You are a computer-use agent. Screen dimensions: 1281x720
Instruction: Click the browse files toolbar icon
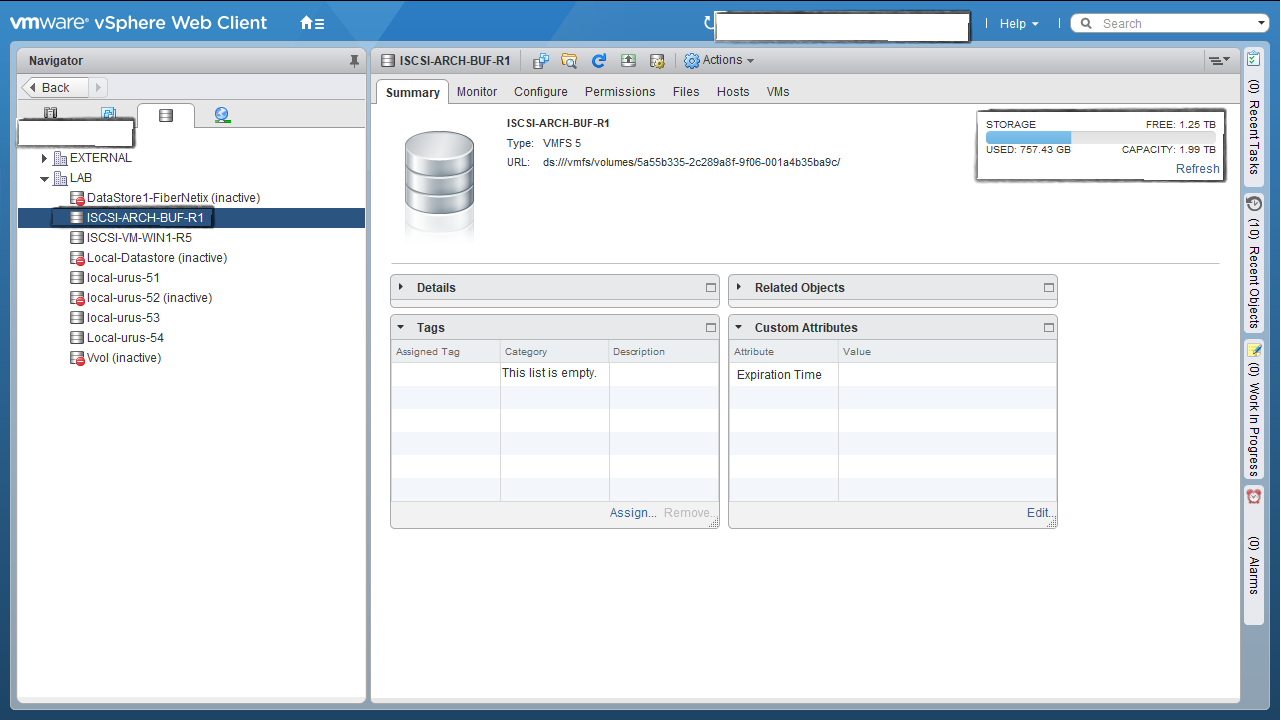click(x=569, y=61)
